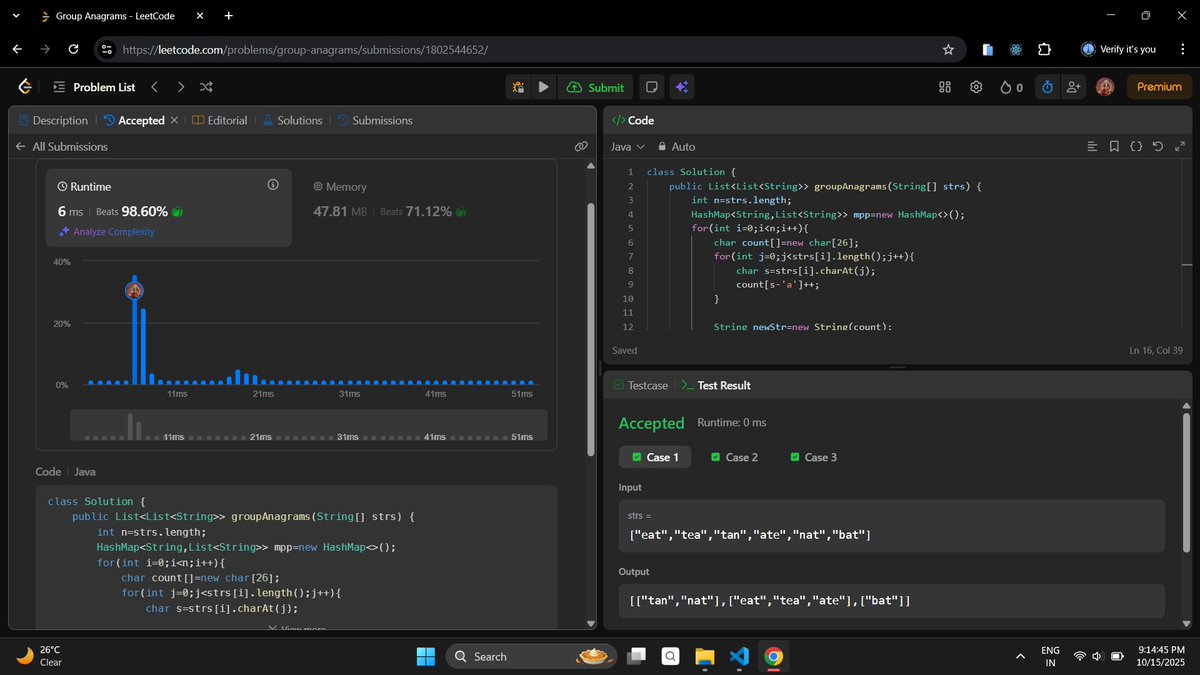The image size is (1200, 675).
Task: Show runtime info tooltip icon
Action: (273, 186)
